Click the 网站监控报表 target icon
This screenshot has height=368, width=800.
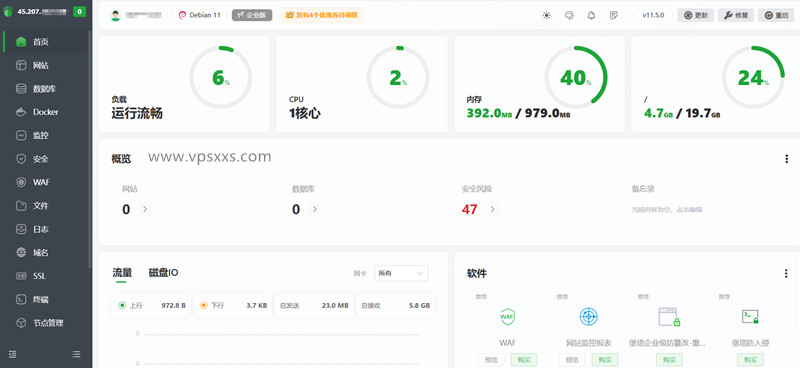[x=588, y=317]
